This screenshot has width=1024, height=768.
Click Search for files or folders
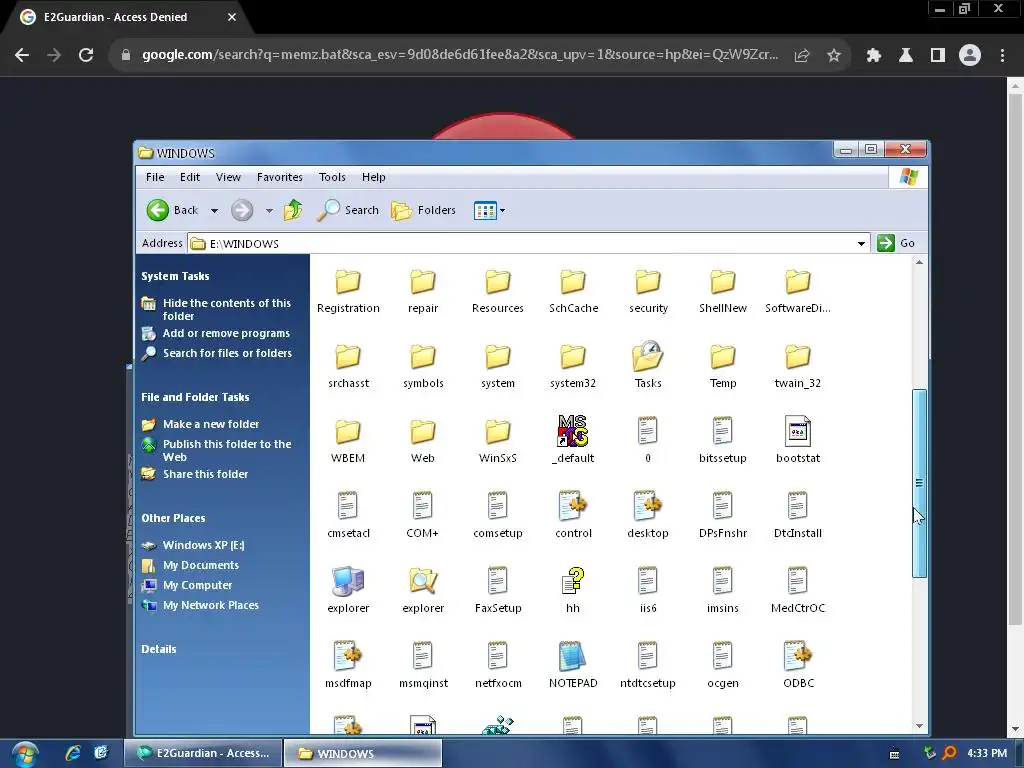pos(227,353)
